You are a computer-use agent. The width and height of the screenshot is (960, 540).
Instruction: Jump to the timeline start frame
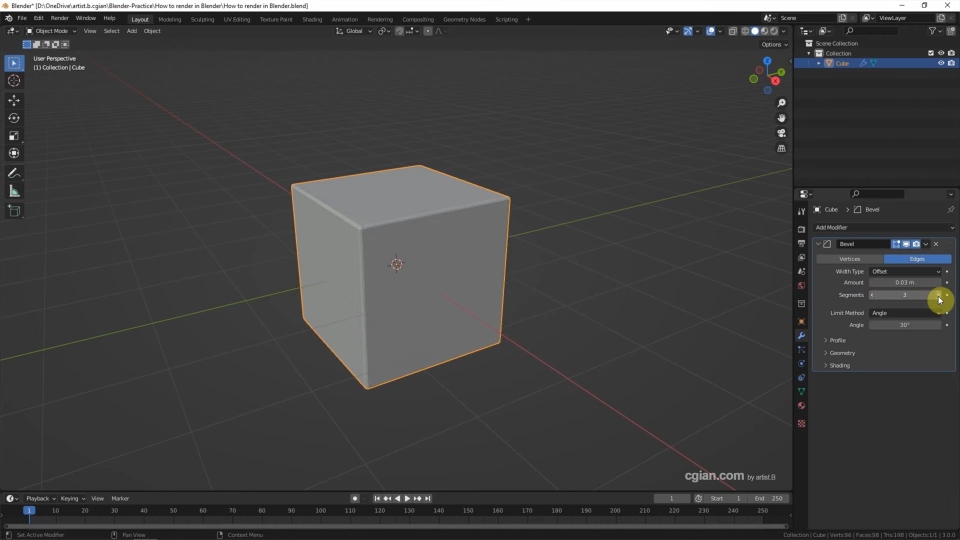[377, 498]
